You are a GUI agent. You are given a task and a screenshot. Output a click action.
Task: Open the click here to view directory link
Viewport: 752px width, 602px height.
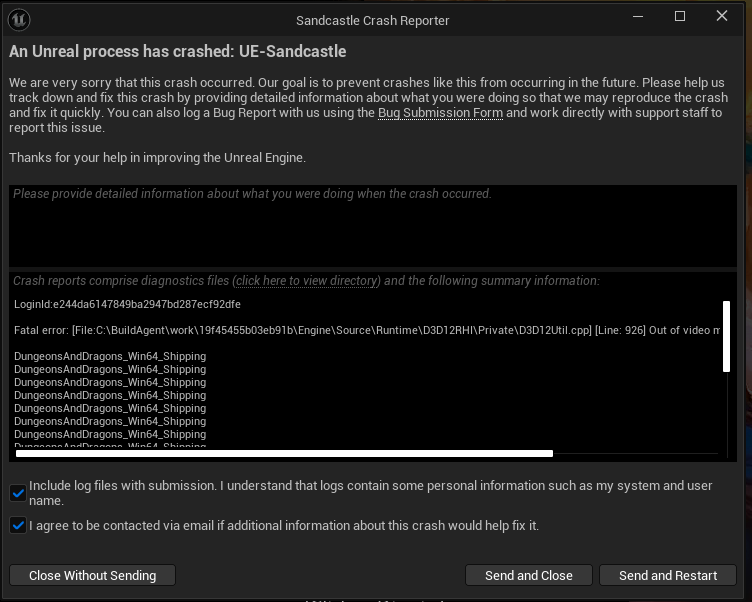306,281
